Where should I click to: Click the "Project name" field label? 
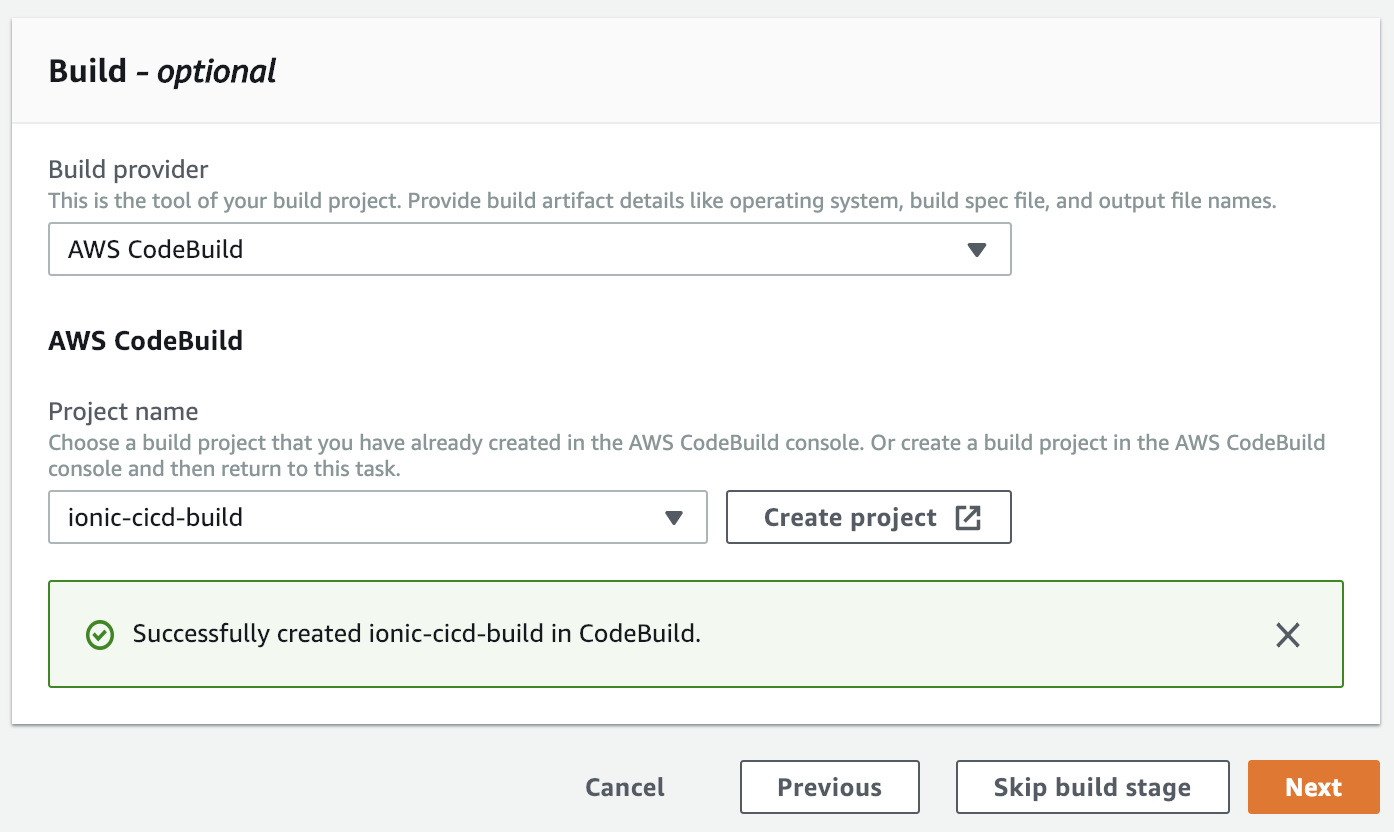coord(123,412)
